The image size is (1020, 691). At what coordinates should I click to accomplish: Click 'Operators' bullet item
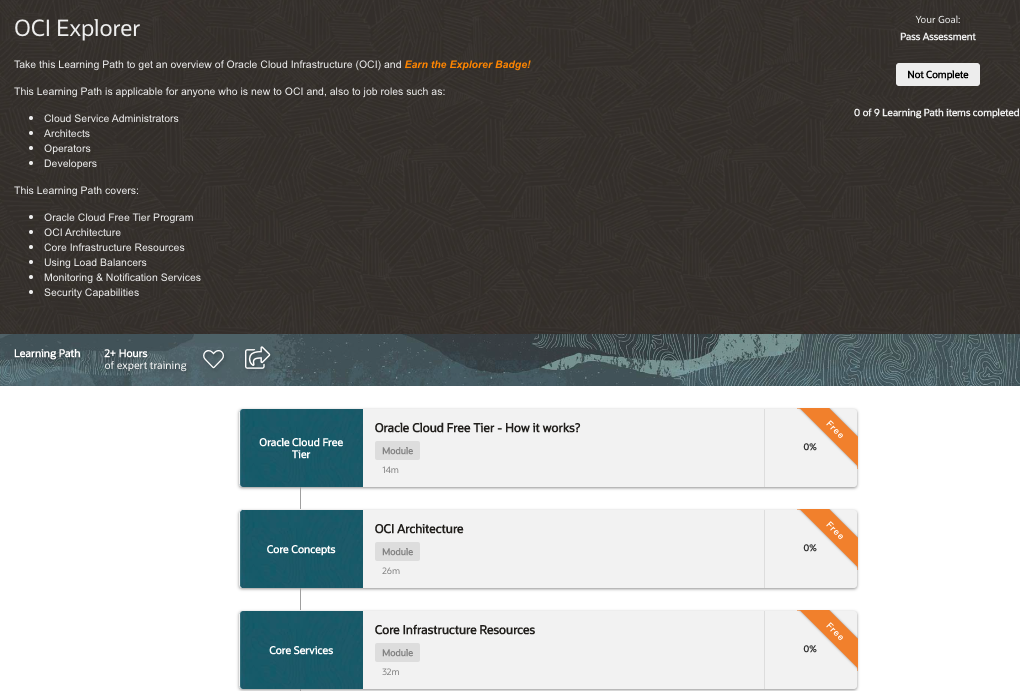pyautogui.click(x=67, y=148)
